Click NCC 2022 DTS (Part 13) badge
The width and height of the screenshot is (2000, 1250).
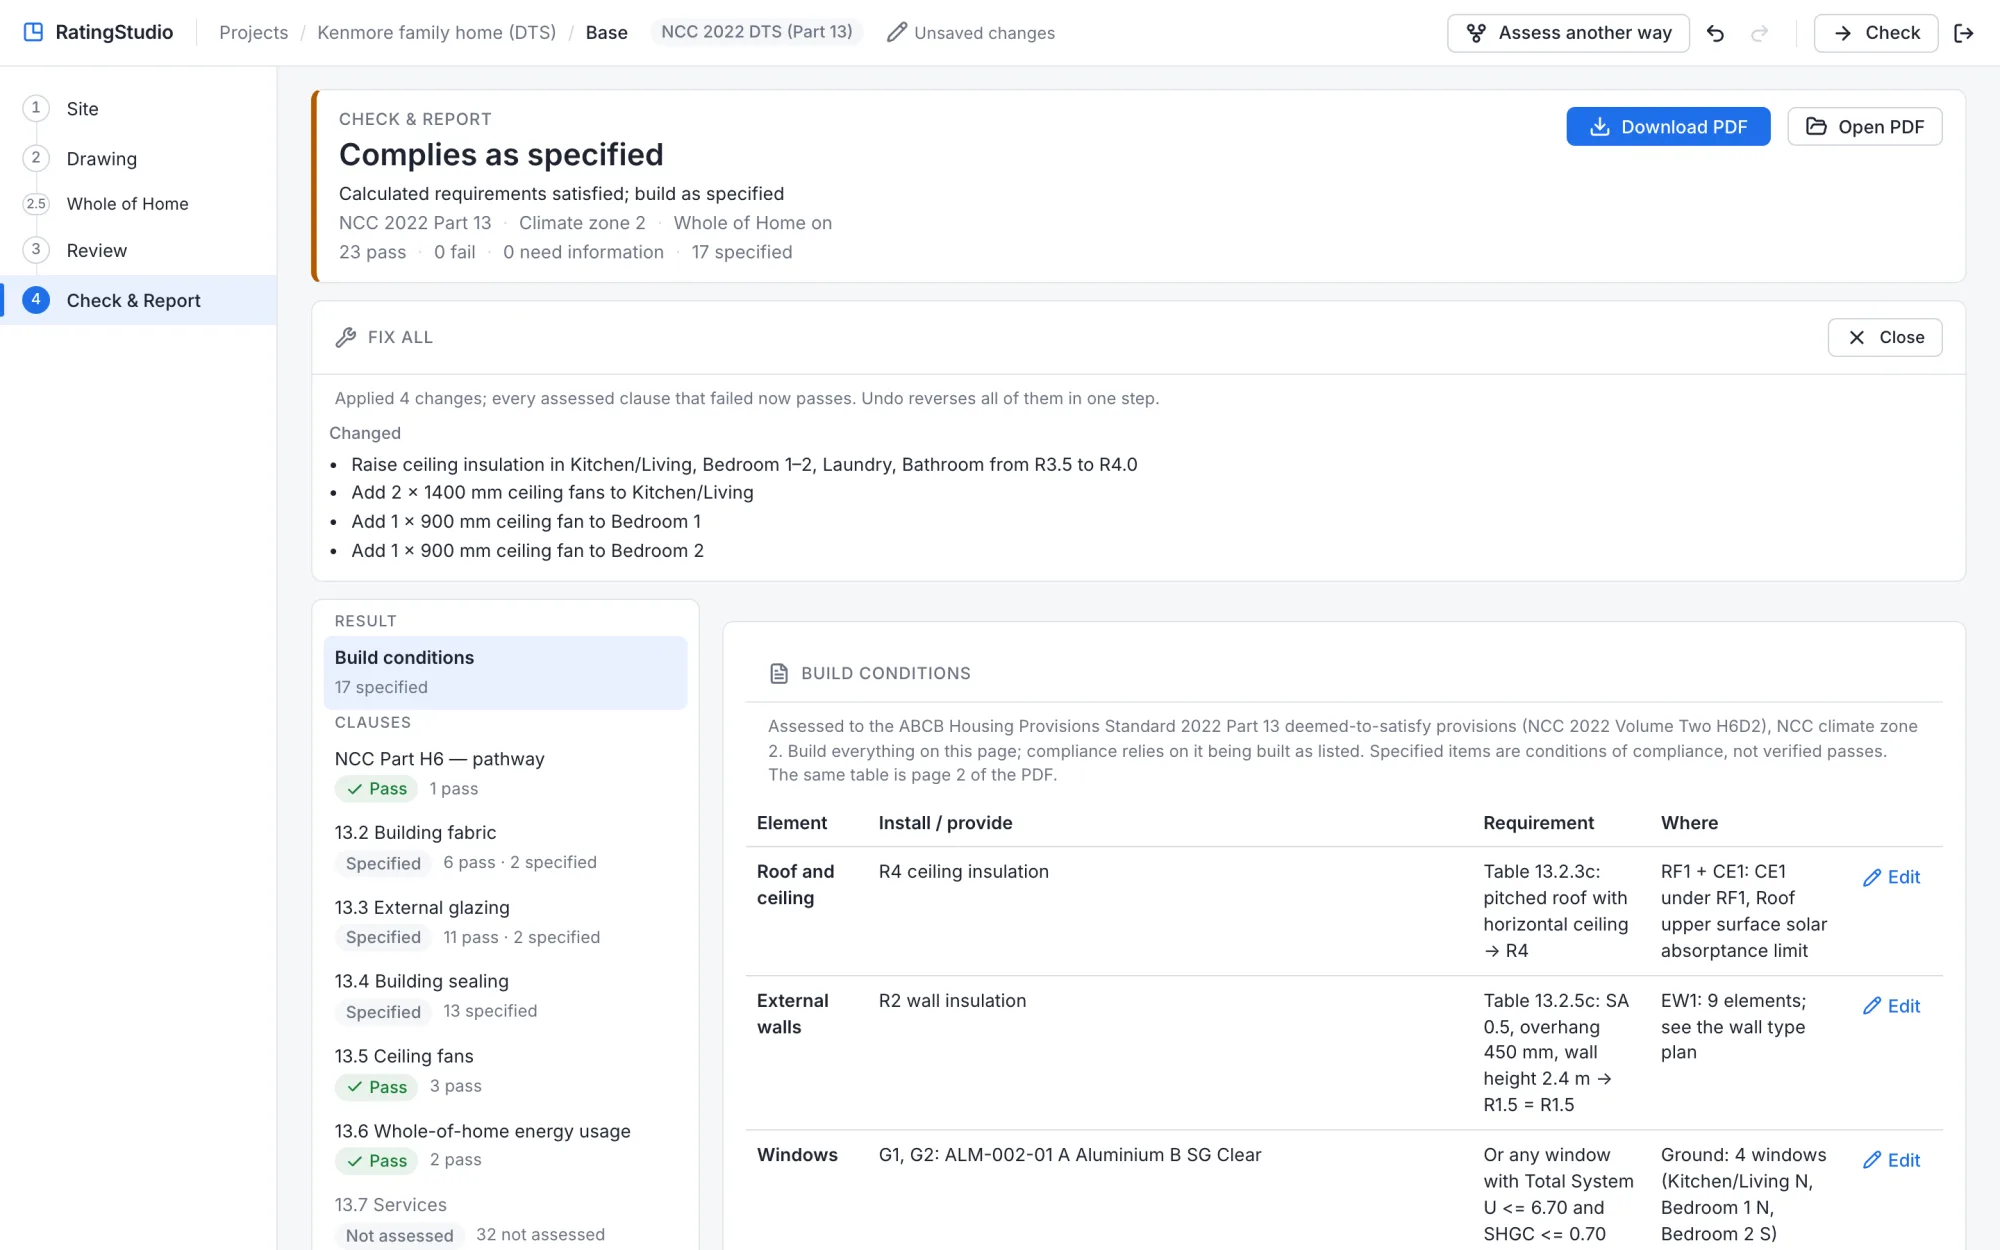(x=757, y=32)
